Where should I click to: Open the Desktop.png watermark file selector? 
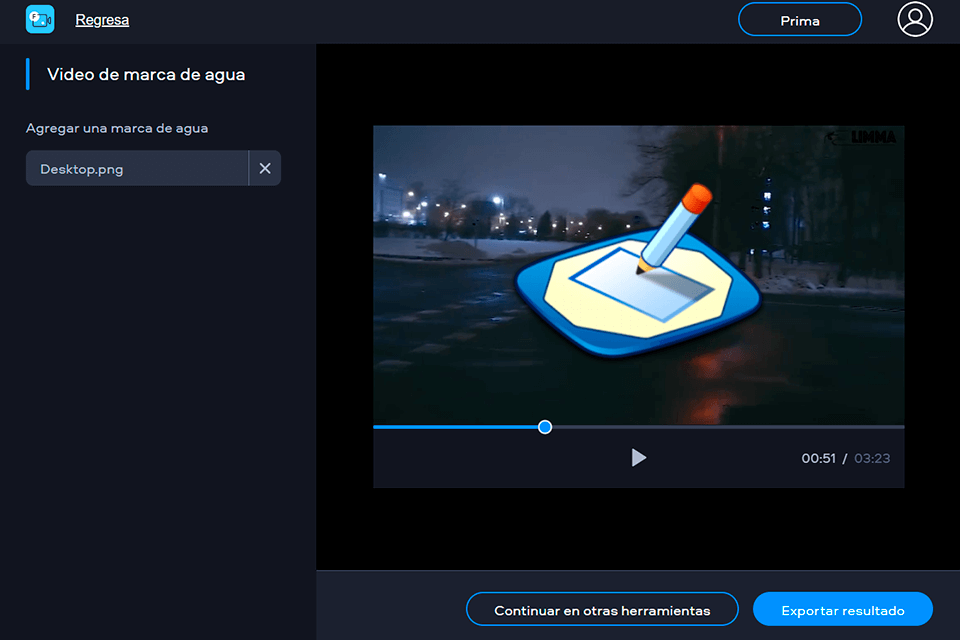click(x=137, y=168)
